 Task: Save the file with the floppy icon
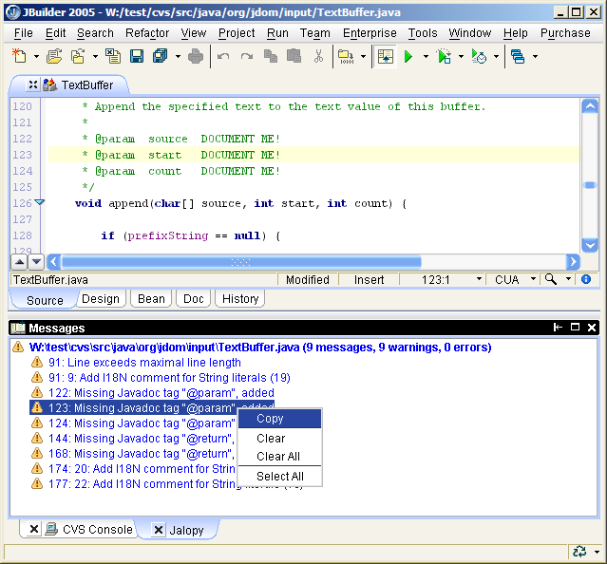click(x=136, y=56)
